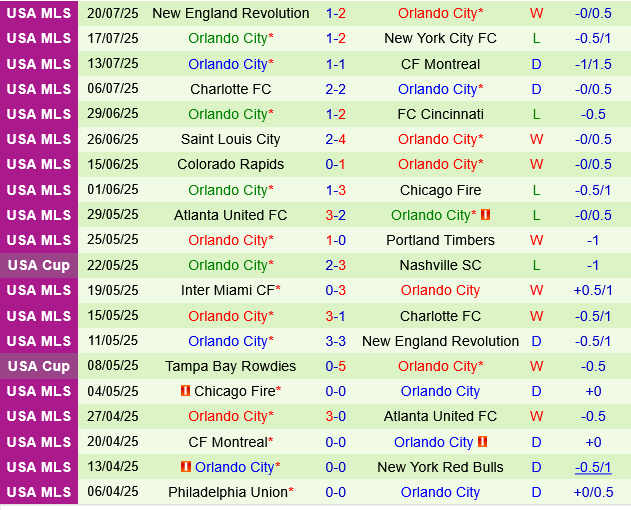Open Colorado Rapids team page
The width and height of the screenshot is (631, 510).
pos(230,164)
